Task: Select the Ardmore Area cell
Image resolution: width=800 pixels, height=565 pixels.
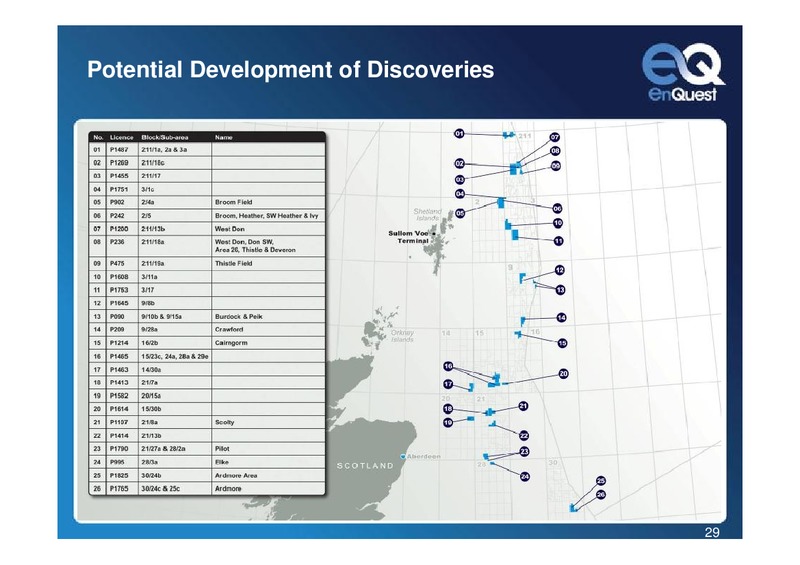Action: click(268, 475)
